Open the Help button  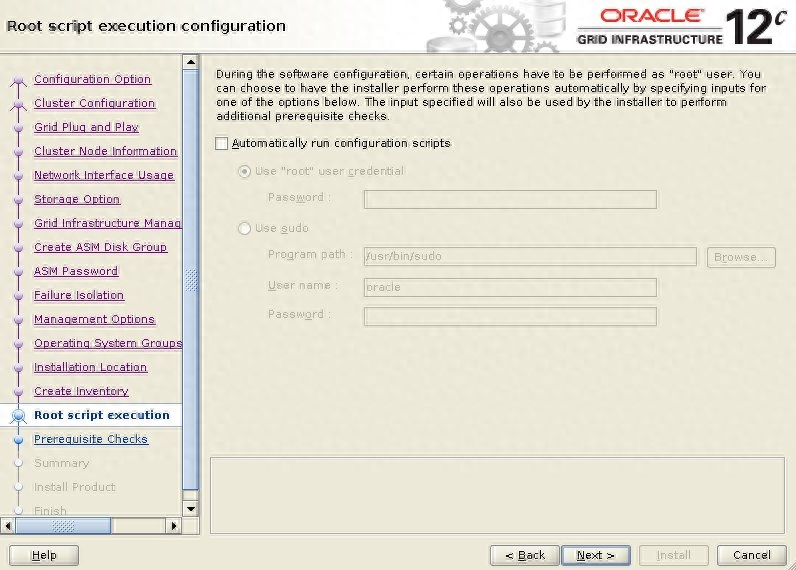pyautogui.click(x=44, y=555)
